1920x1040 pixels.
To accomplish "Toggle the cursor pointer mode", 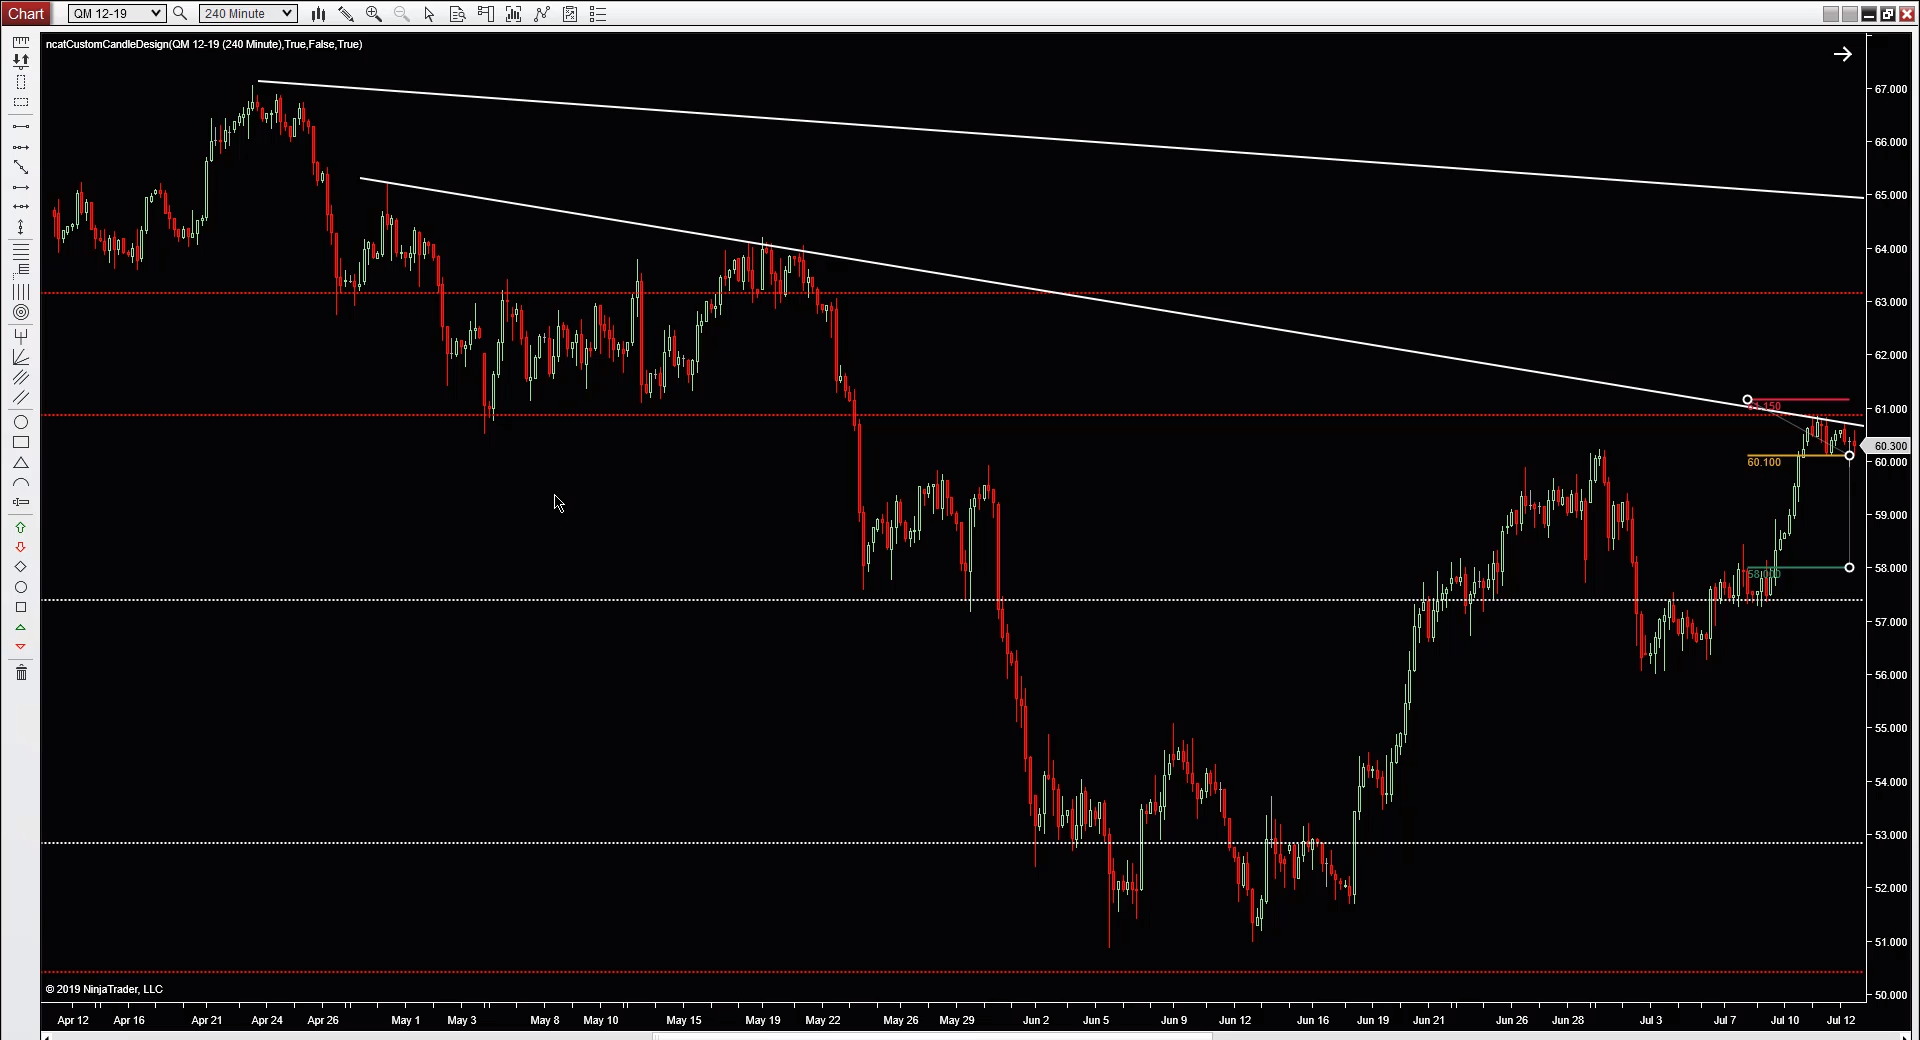I will click(x=429, y=14).
